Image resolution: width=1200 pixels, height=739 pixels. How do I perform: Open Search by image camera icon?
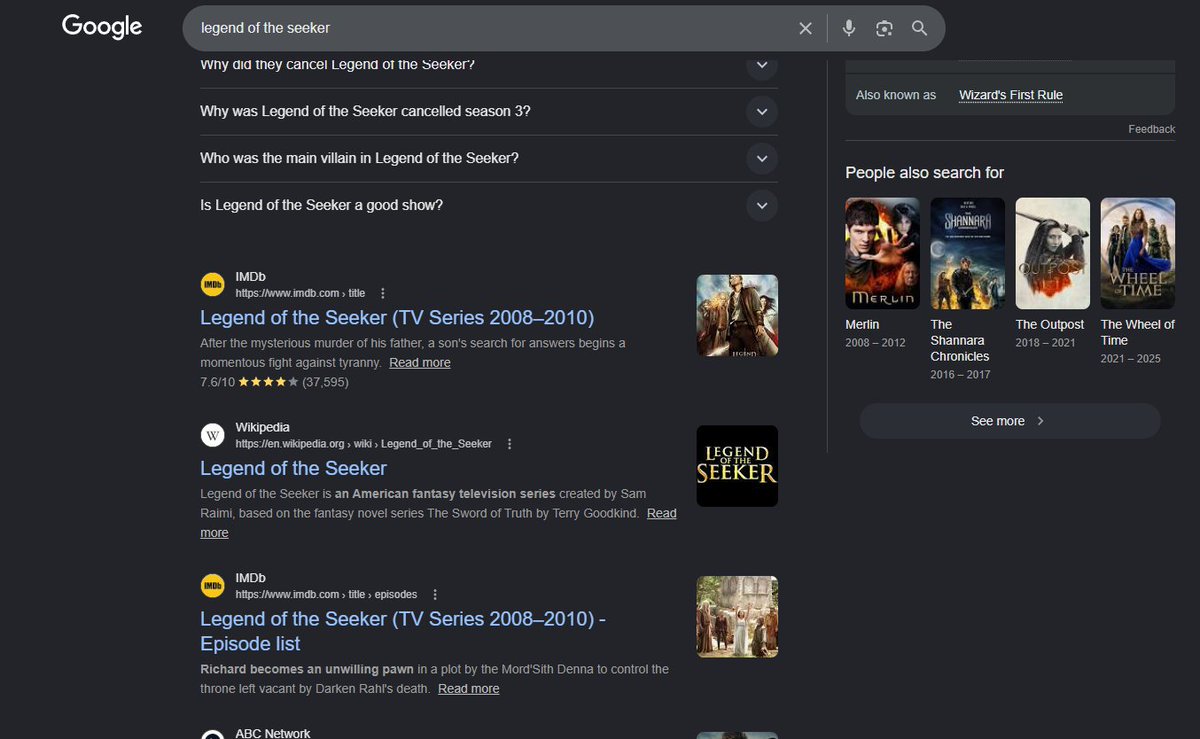click(x=884, y=28)
